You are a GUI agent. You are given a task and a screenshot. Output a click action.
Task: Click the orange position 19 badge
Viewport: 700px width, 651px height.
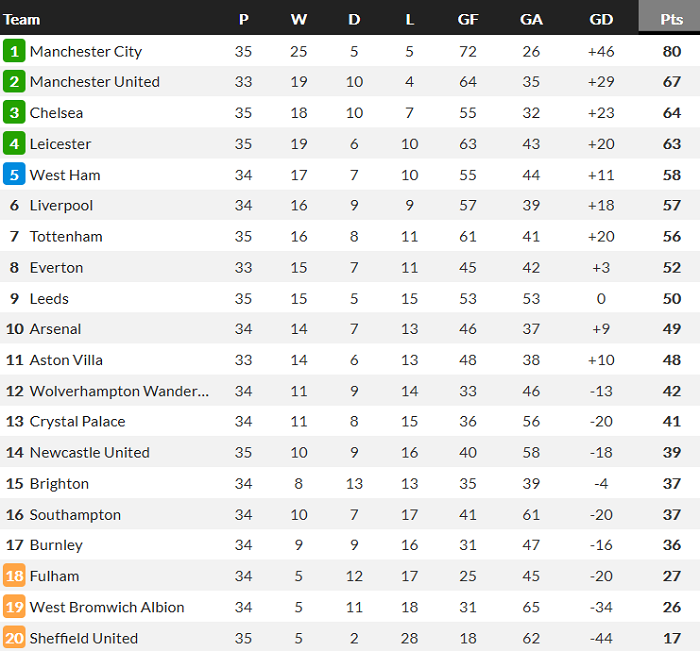tap(14, 607)
